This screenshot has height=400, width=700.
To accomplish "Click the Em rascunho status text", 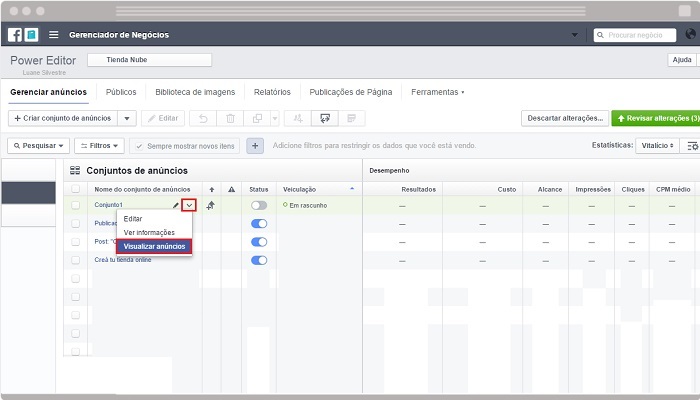I will pyautogui.click(x=308, y=205).
